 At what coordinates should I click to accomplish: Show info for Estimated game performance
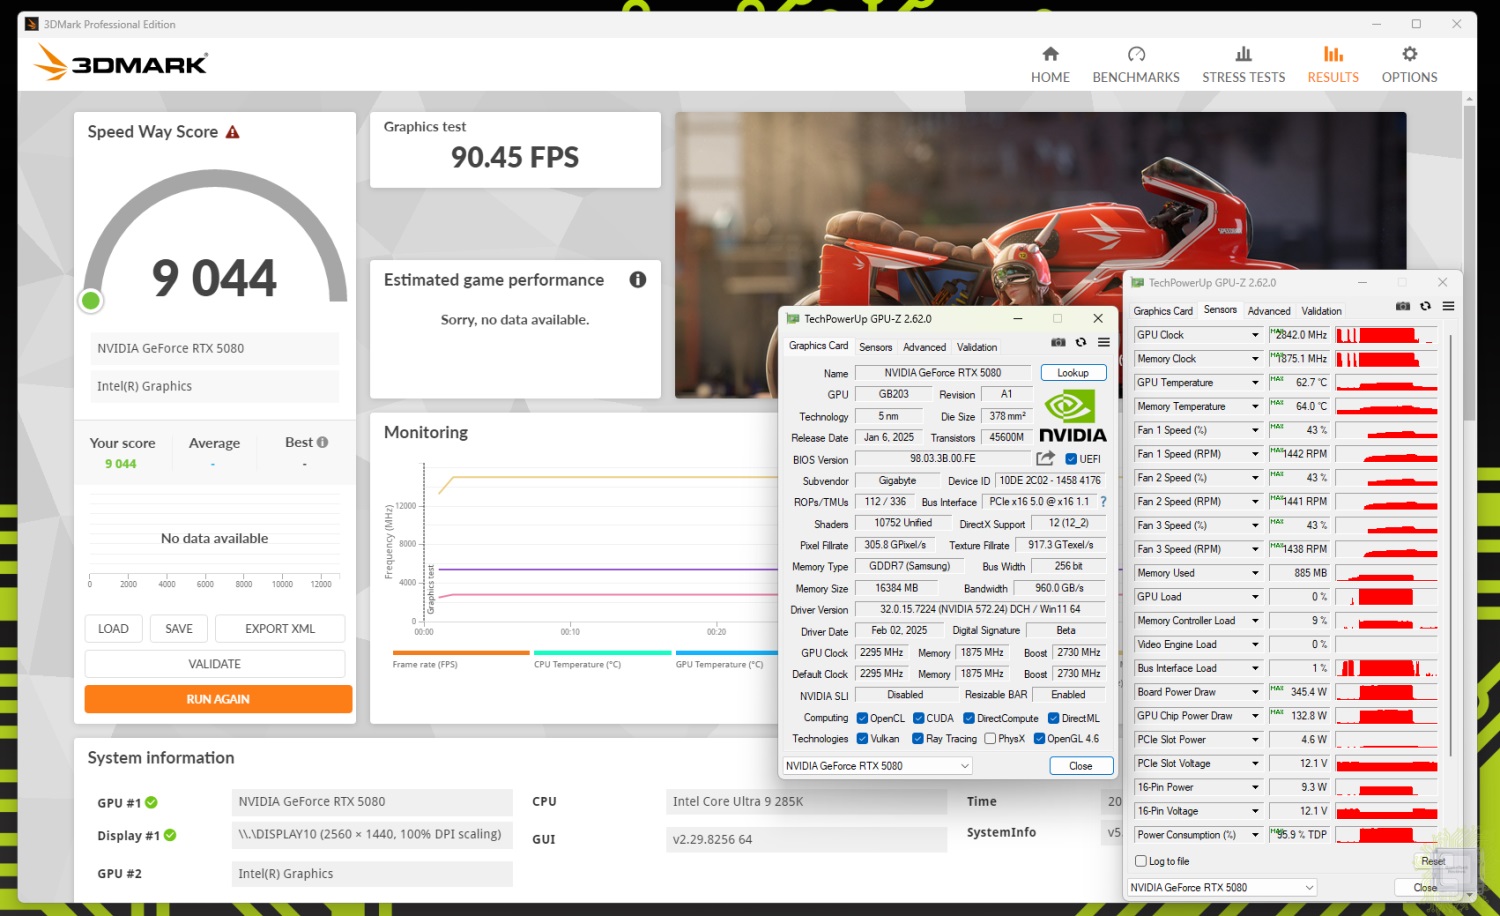coord(637,280)
